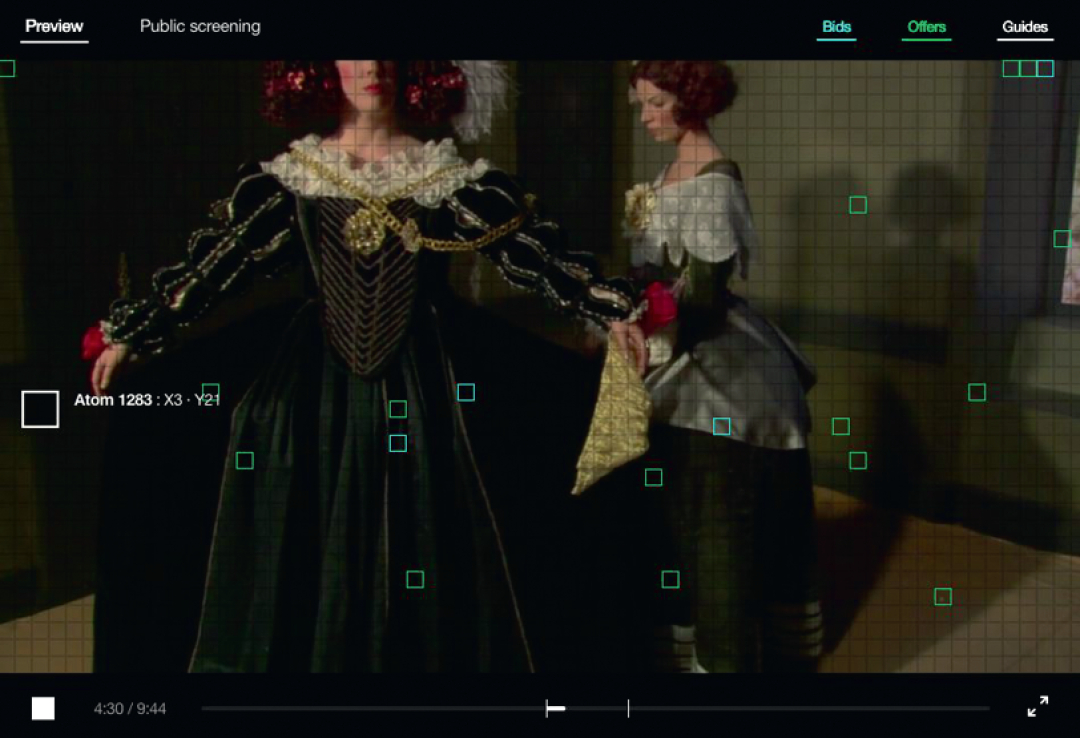The height and width of the screenshot is (738, 1080).
Task: Select the green square by the right-edge window
Action: pyautogui.click(x=1061, y=239)
